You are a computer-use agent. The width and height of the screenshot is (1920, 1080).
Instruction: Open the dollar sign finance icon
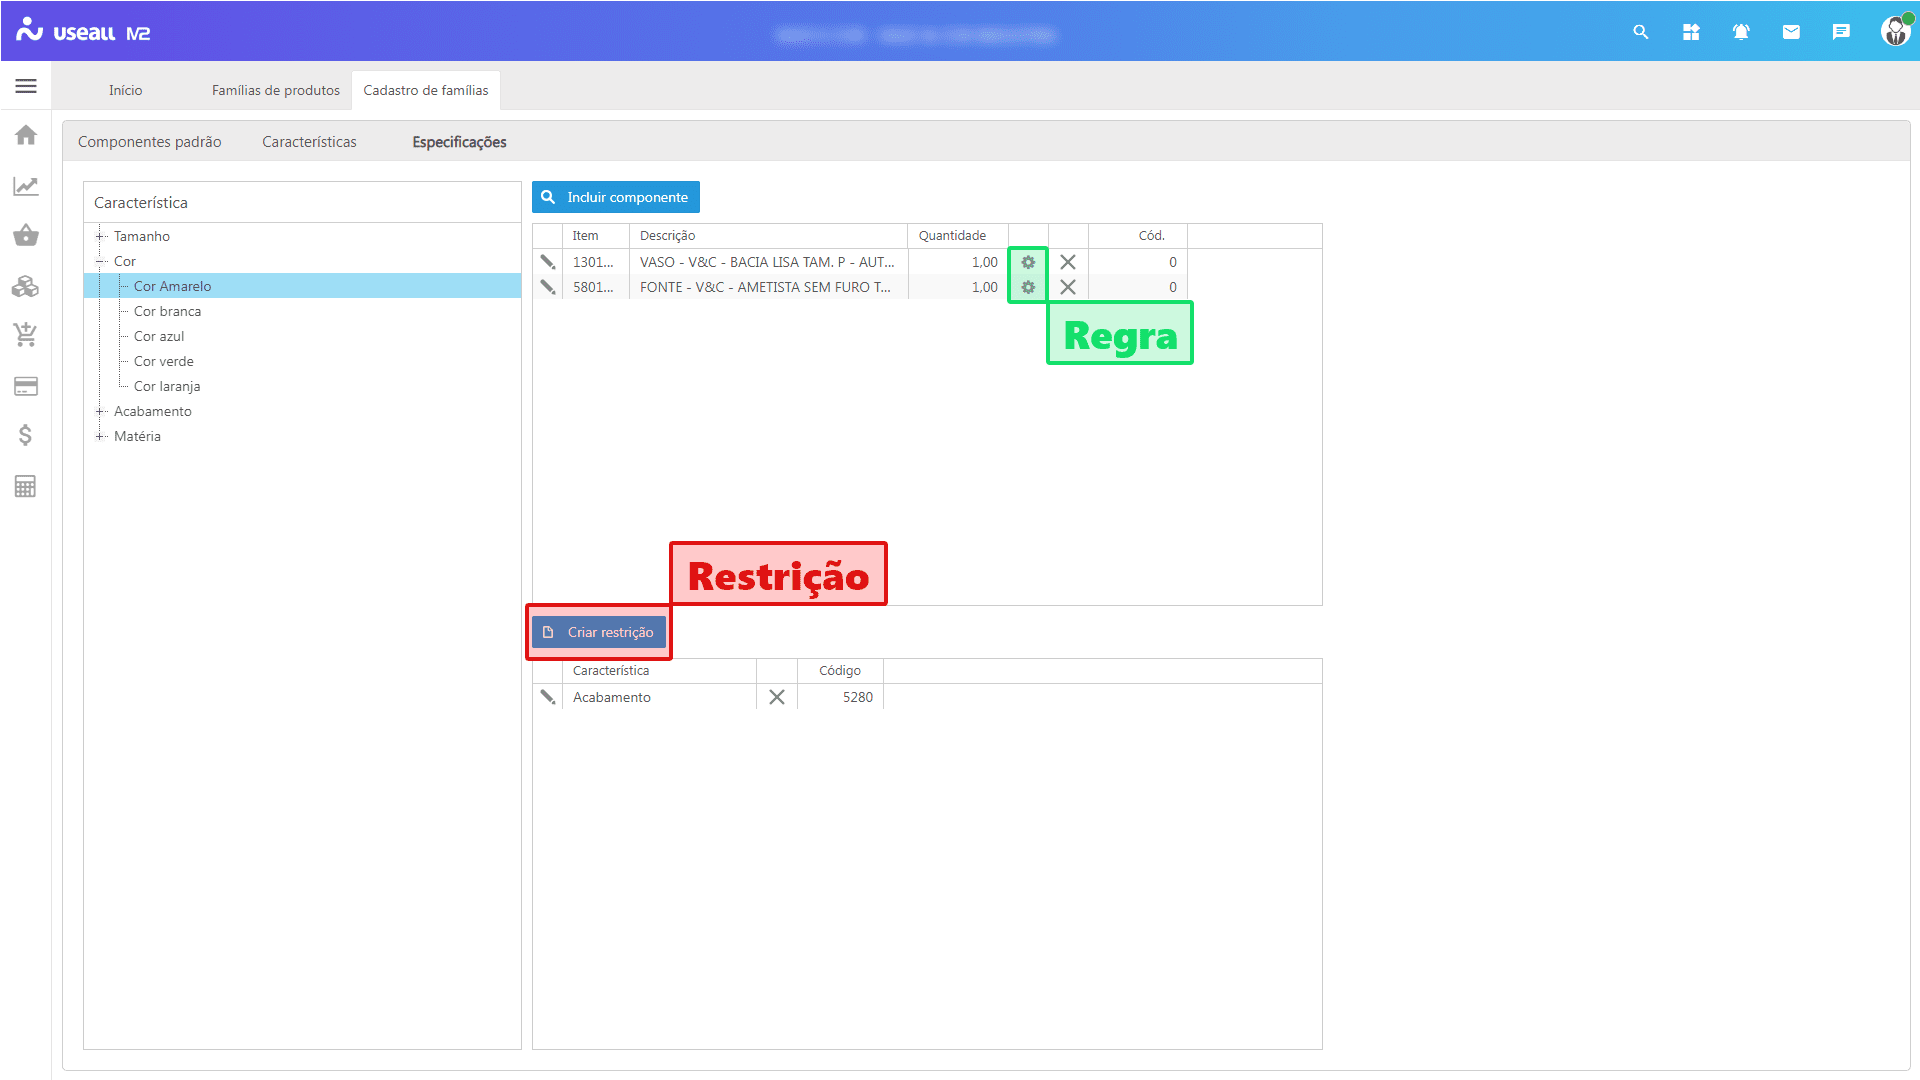tap(26, 435)
